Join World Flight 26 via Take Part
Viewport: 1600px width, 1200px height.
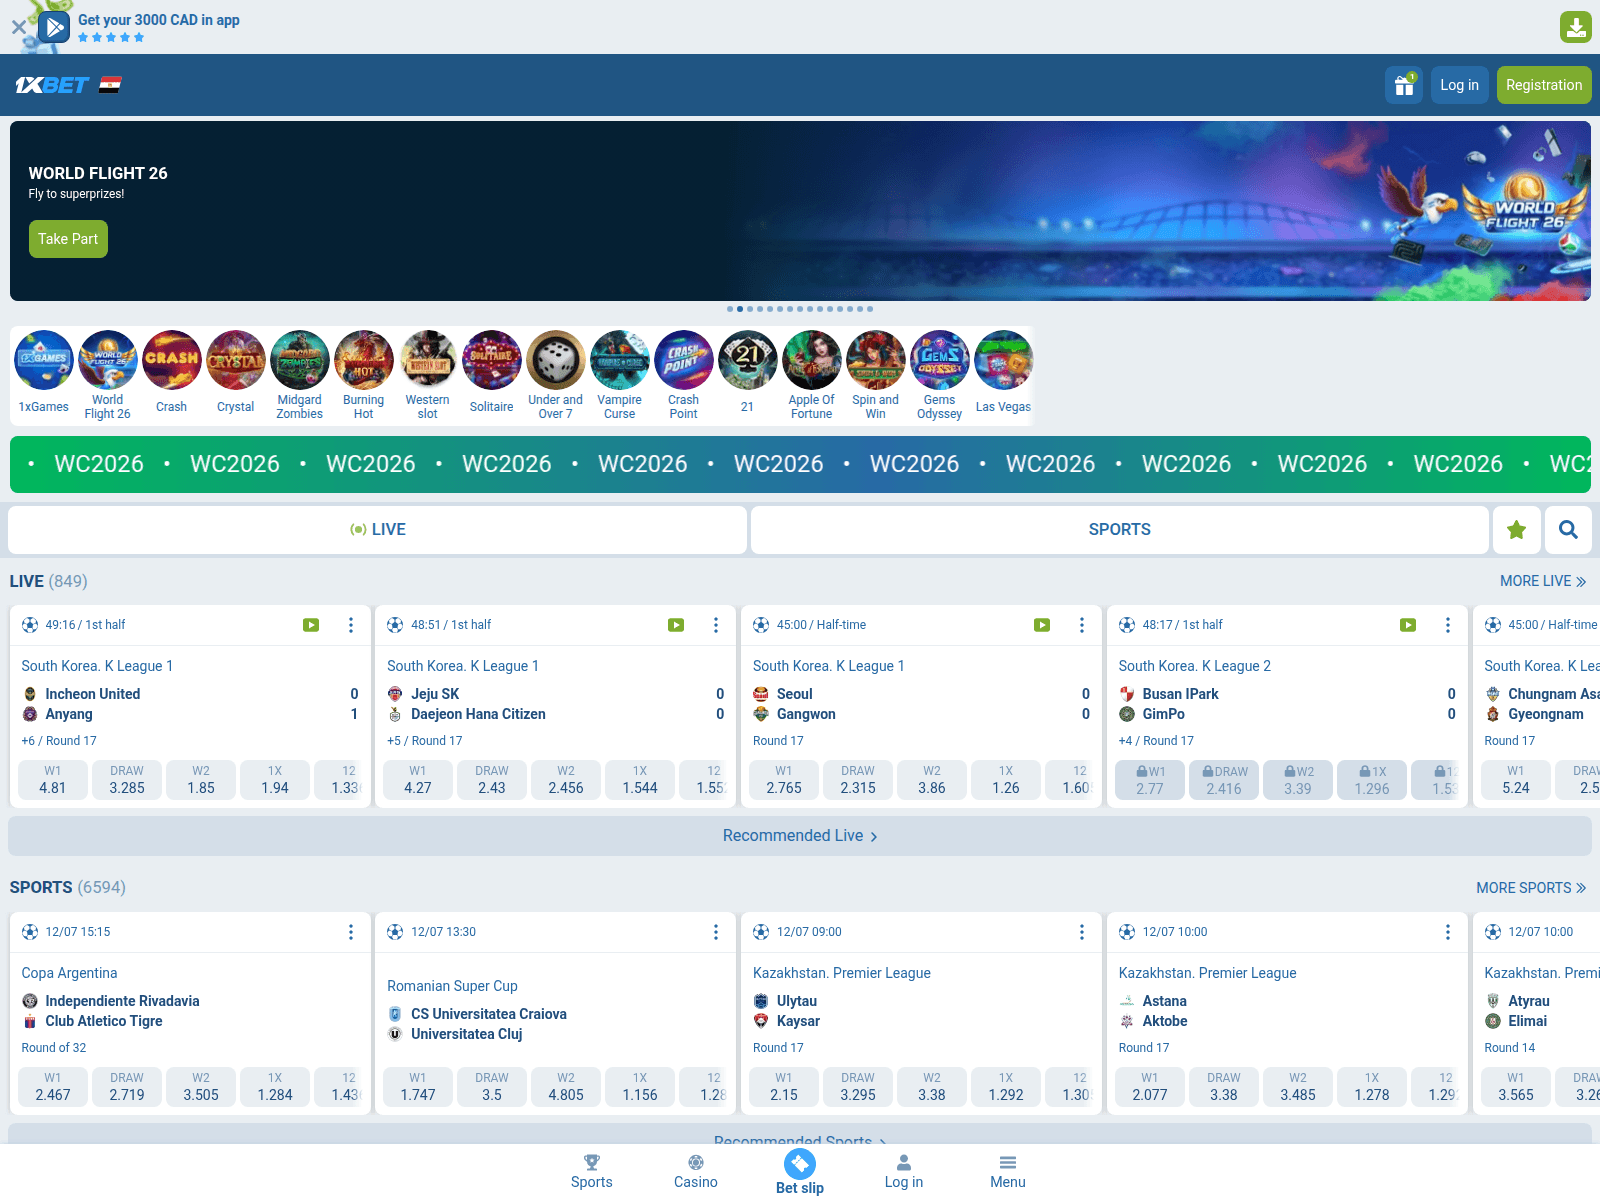point(68,239)
